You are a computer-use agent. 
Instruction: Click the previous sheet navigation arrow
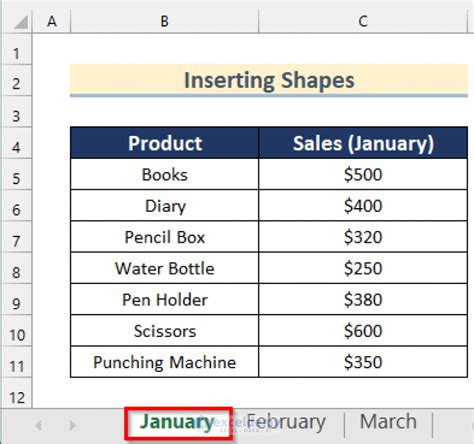pyautogui.click(x=39, y=425)
